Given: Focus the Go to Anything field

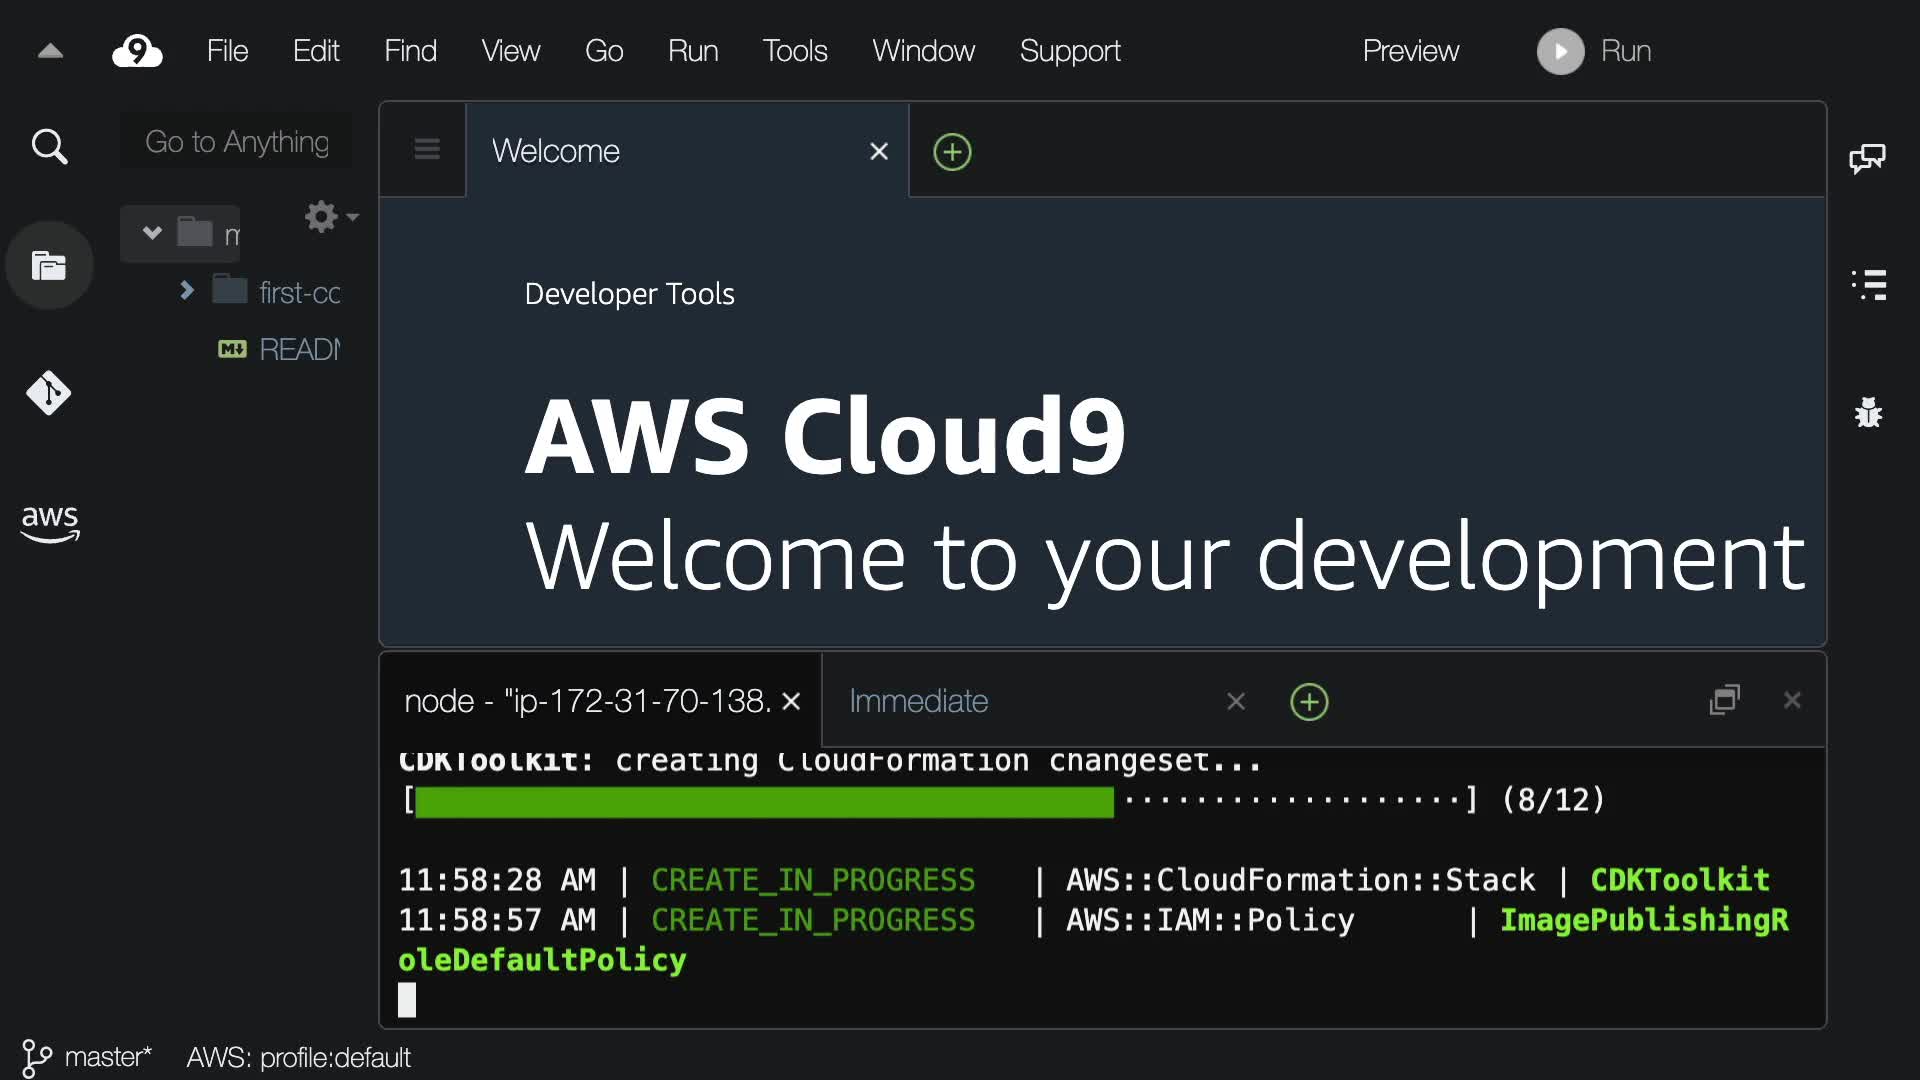Looking at the screenshot, I should tap(237, 142).
